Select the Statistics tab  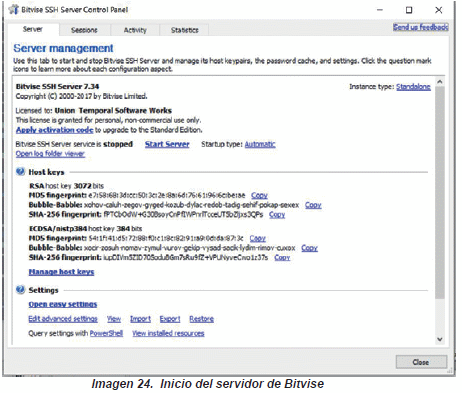185,30
